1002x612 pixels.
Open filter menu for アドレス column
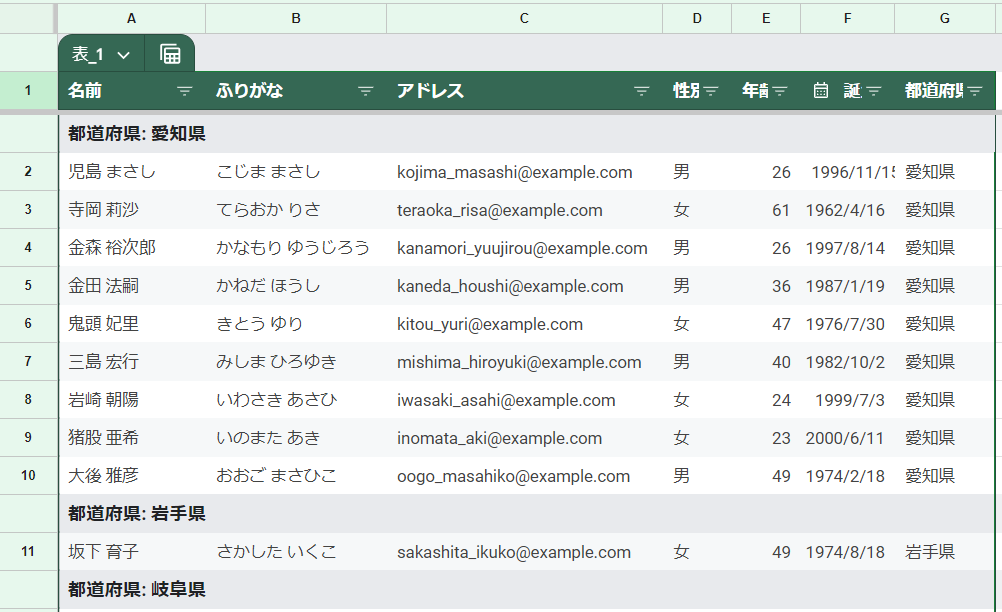[x=642, y=91]
